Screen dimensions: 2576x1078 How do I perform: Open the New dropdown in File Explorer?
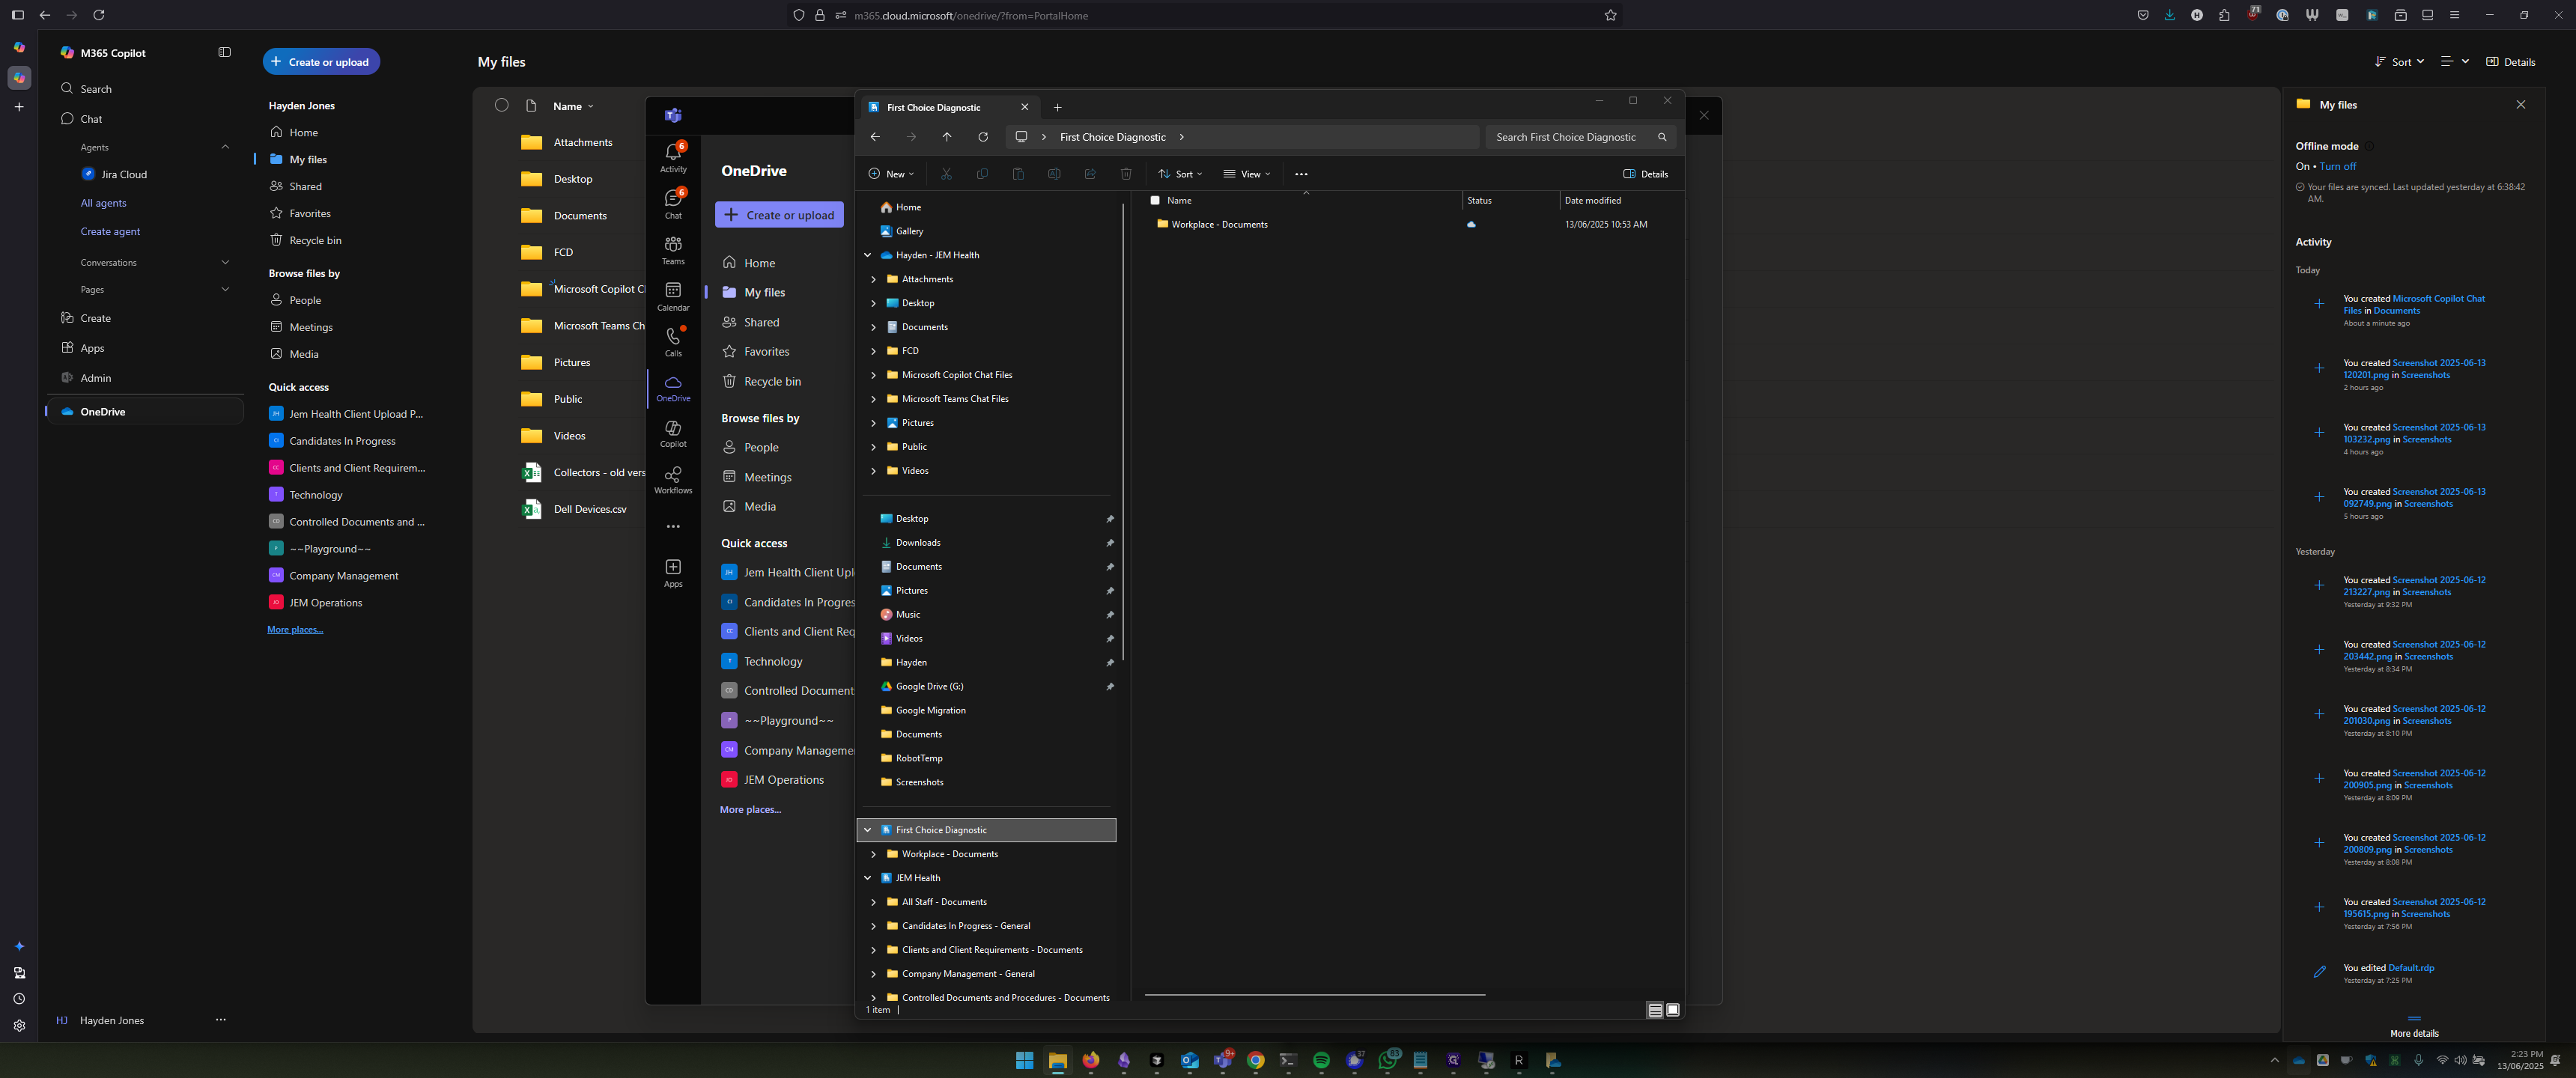click(891, 174)
